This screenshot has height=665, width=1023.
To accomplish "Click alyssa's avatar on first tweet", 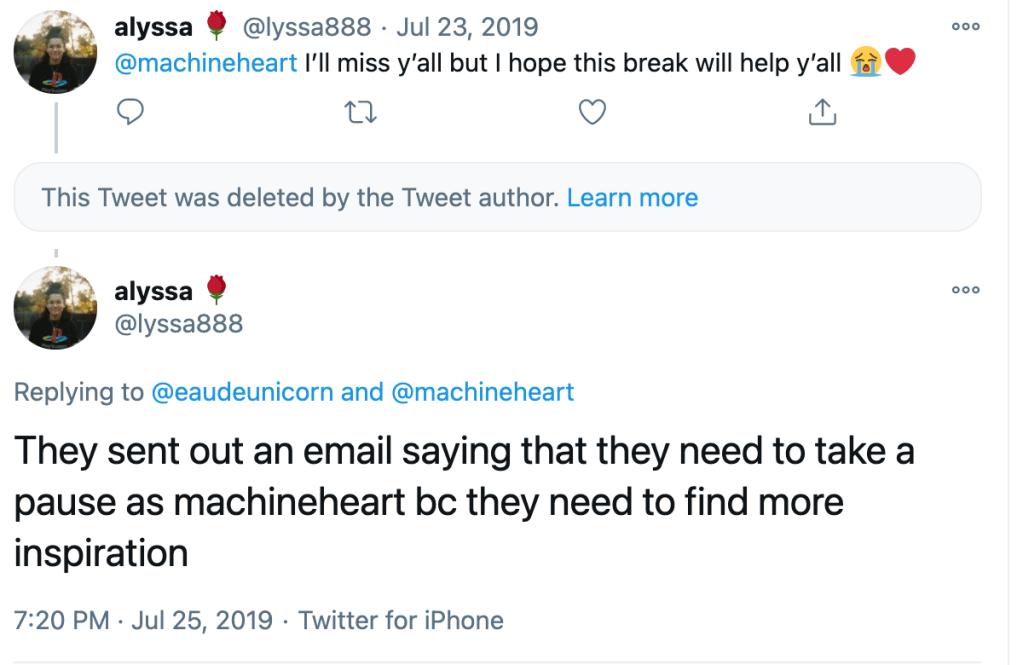I will (55, 53).
